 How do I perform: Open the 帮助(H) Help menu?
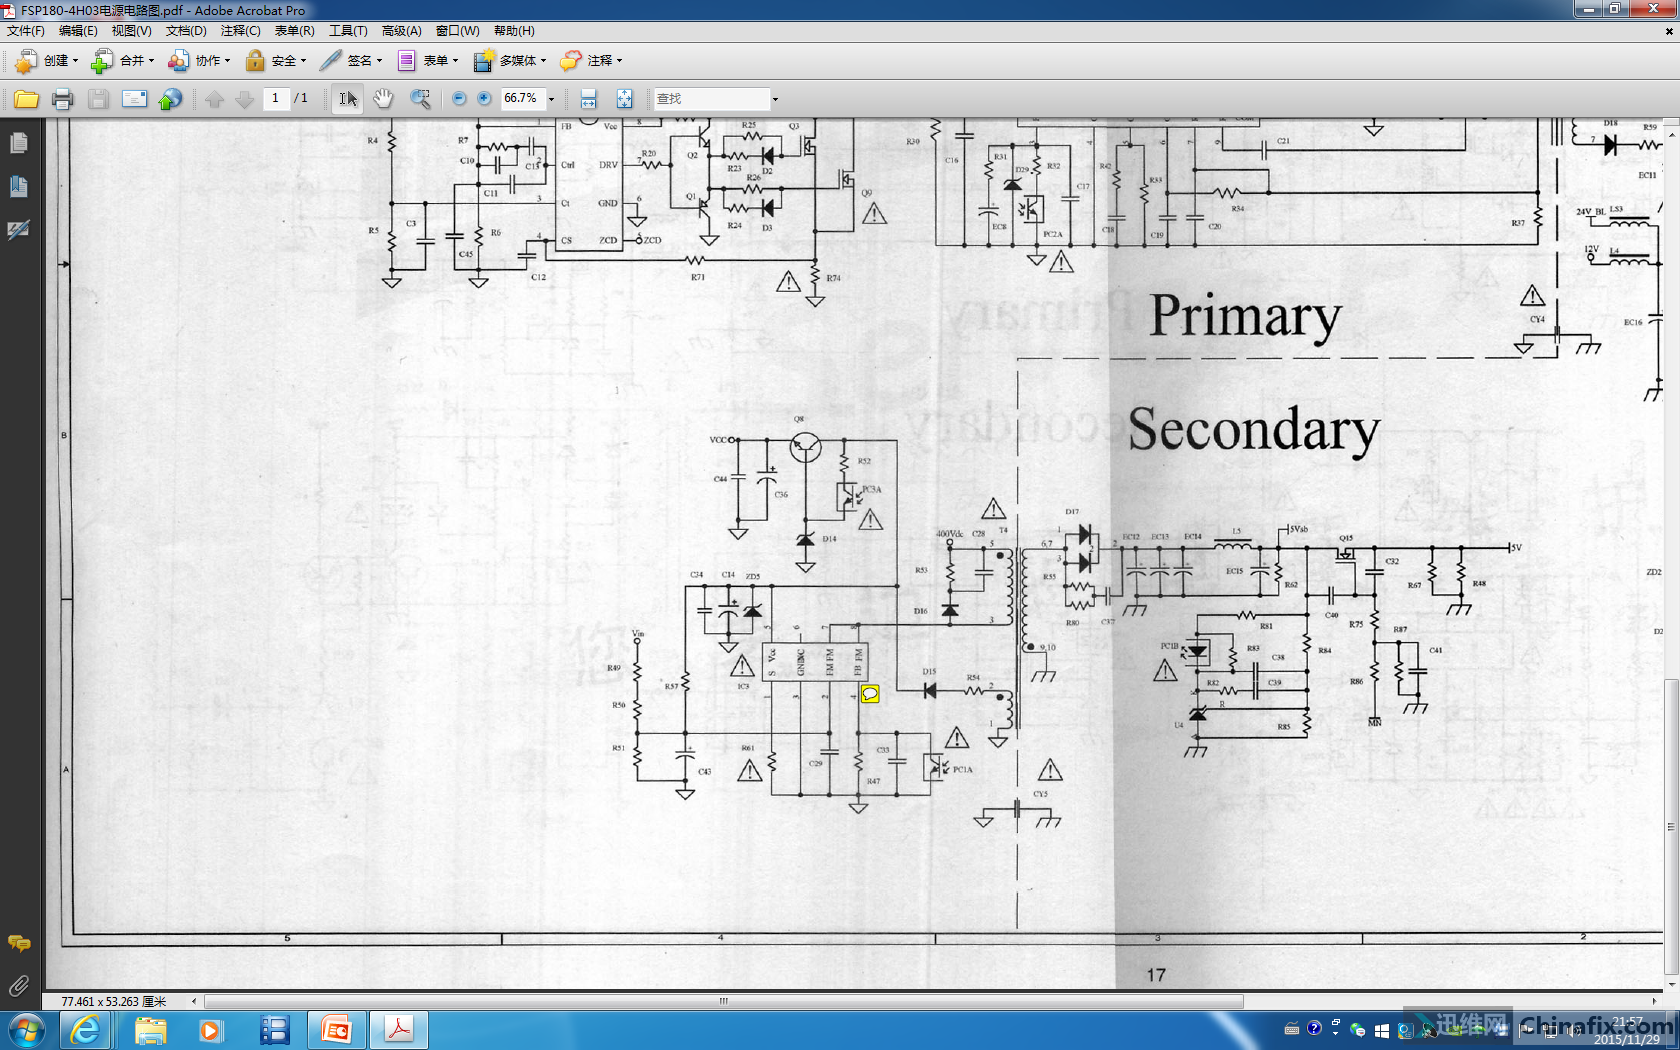click(x=514, y=31)
